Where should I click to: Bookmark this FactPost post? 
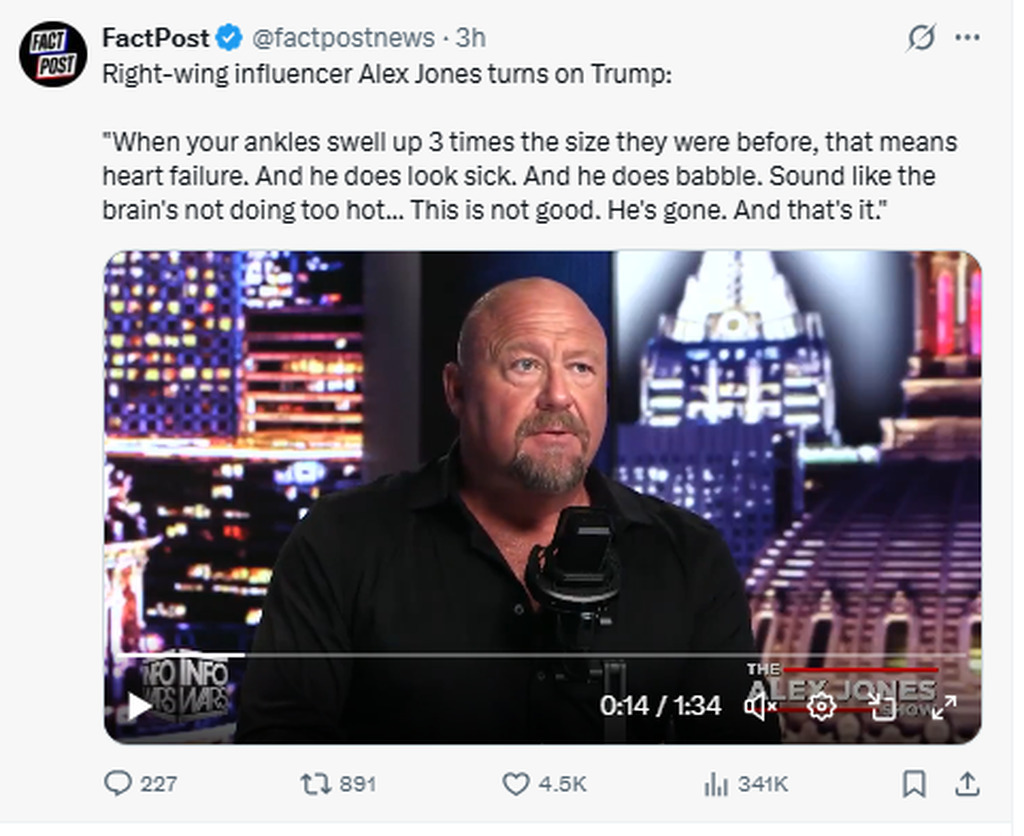point(914,785)
